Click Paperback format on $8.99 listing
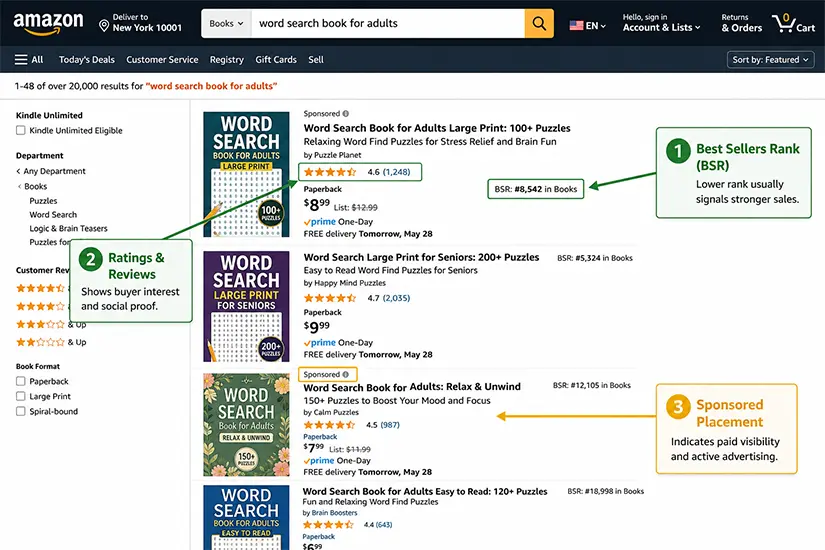This screenshot has height=550, width=825. point(323,189)
